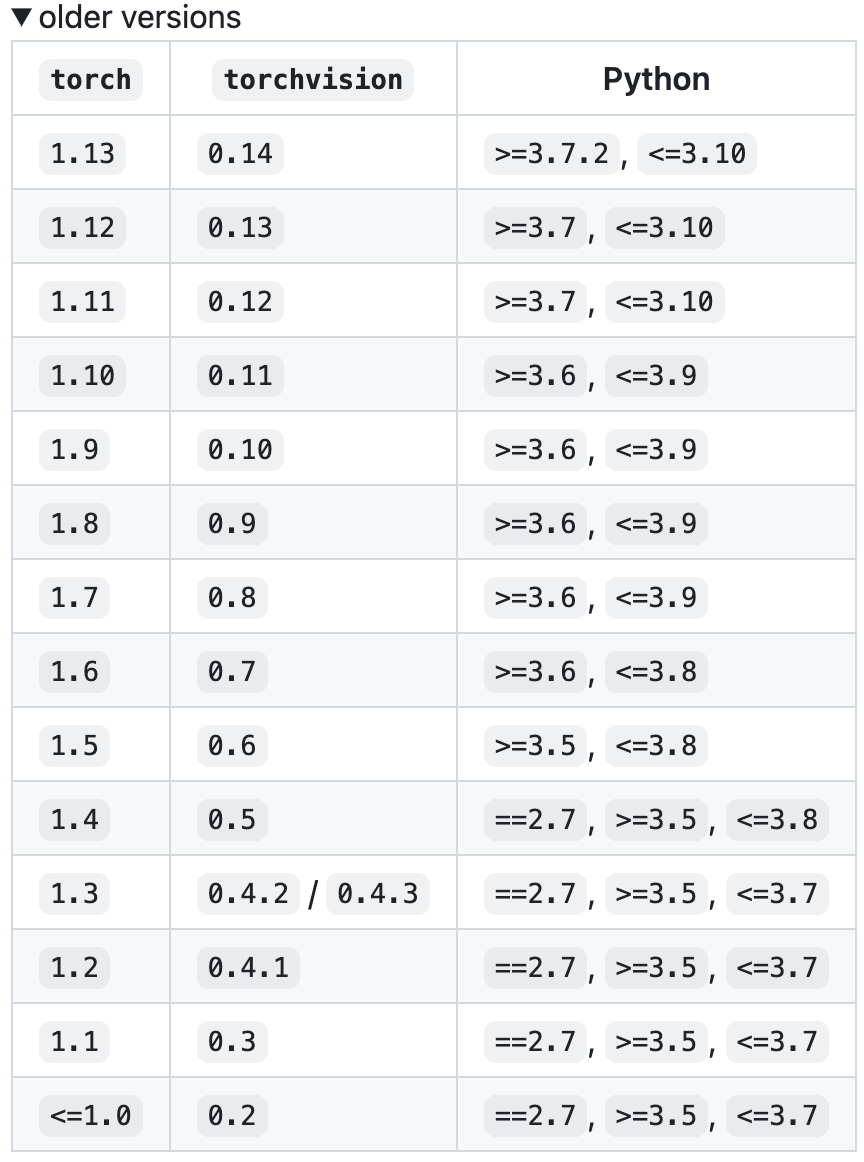This screenshot has width=864, height=1162.
Task: Click the Python column header
Action: 657,79
